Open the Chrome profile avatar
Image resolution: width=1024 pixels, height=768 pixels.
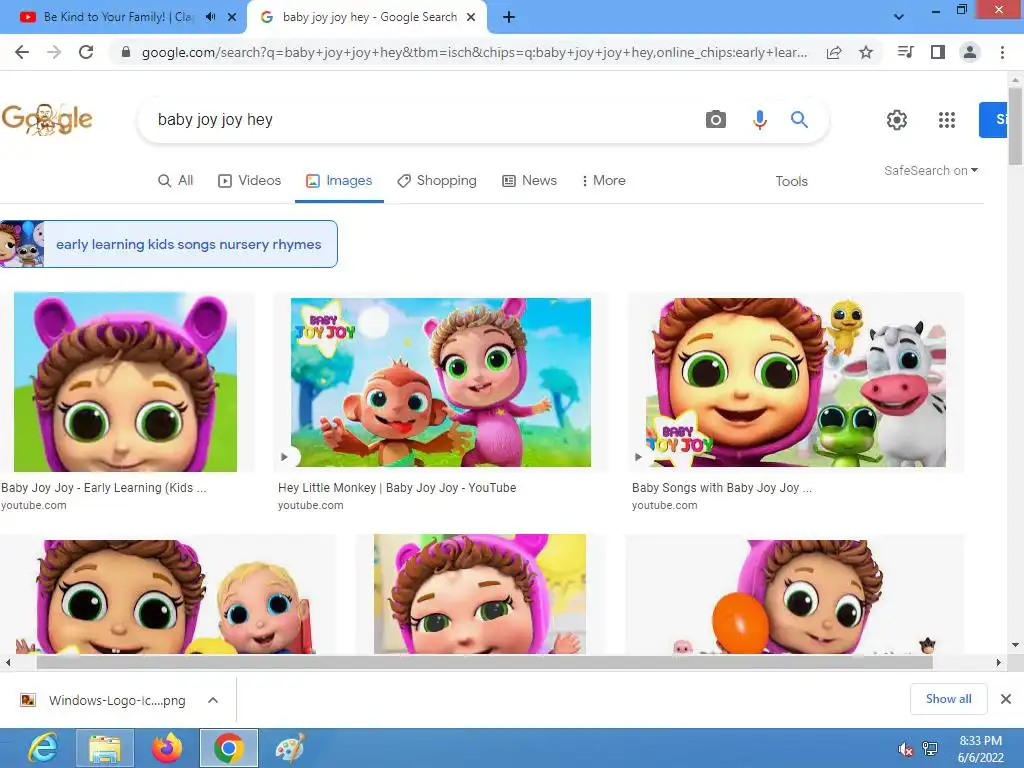pos(970,52)
